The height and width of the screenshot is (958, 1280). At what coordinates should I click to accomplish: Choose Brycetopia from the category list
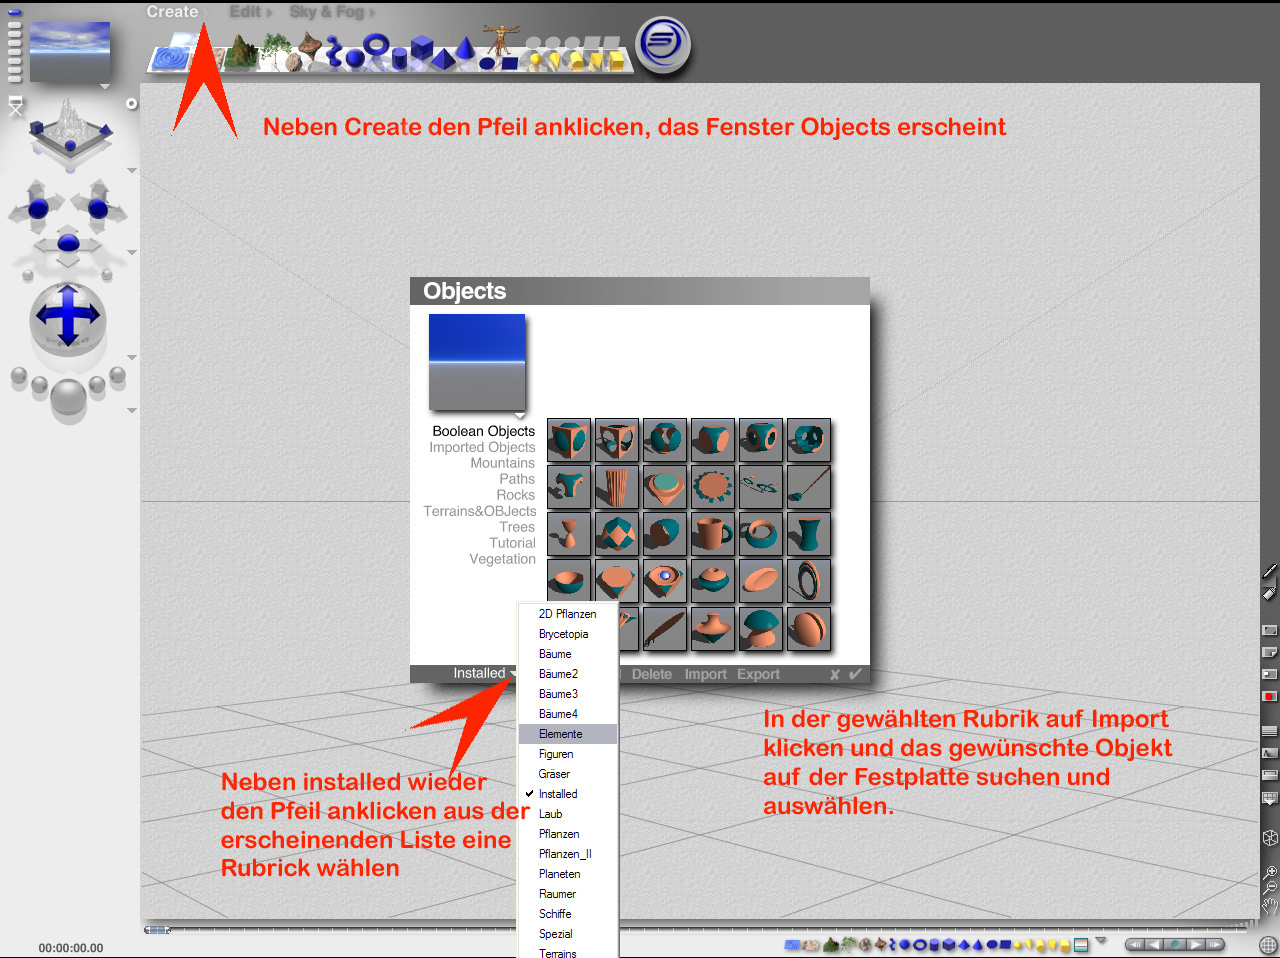coord(567,634)
